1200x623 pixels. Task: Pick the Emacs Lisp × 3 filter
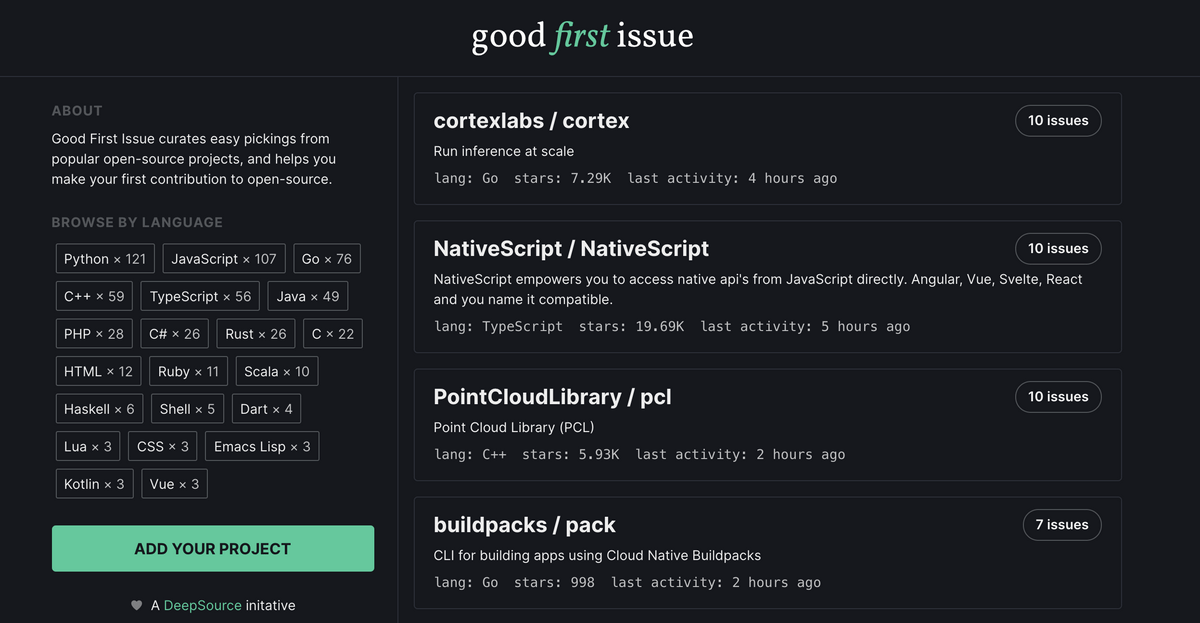pos(262,446)
